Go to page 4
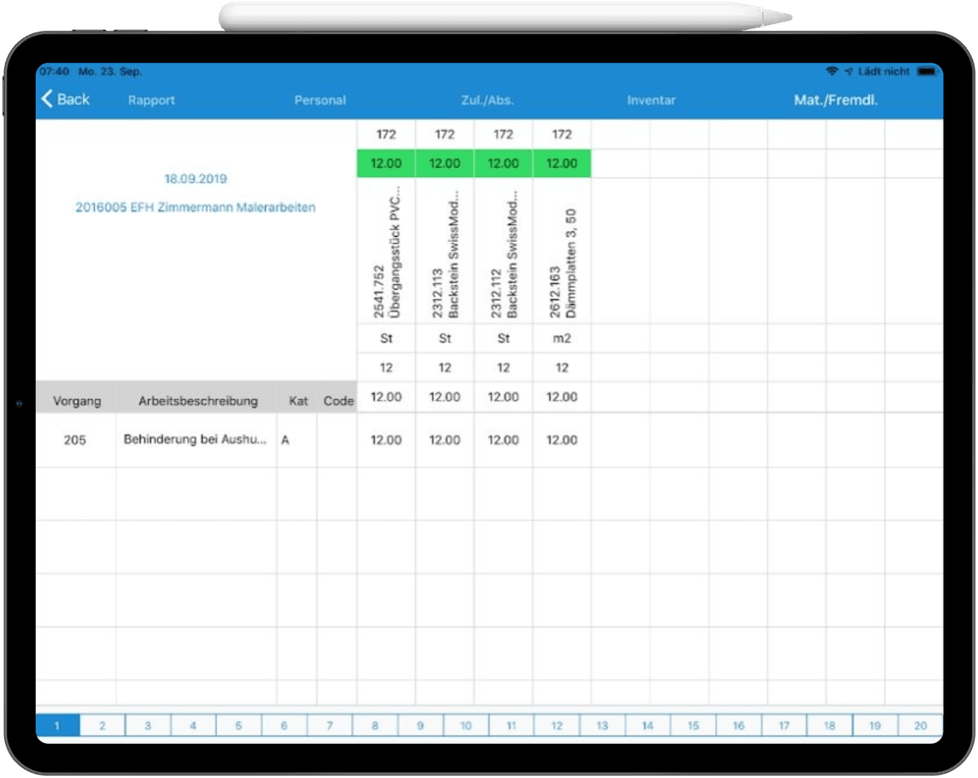The width and height of the screenshot is (978, 778). pyautogui.click(x=193, y=726)
